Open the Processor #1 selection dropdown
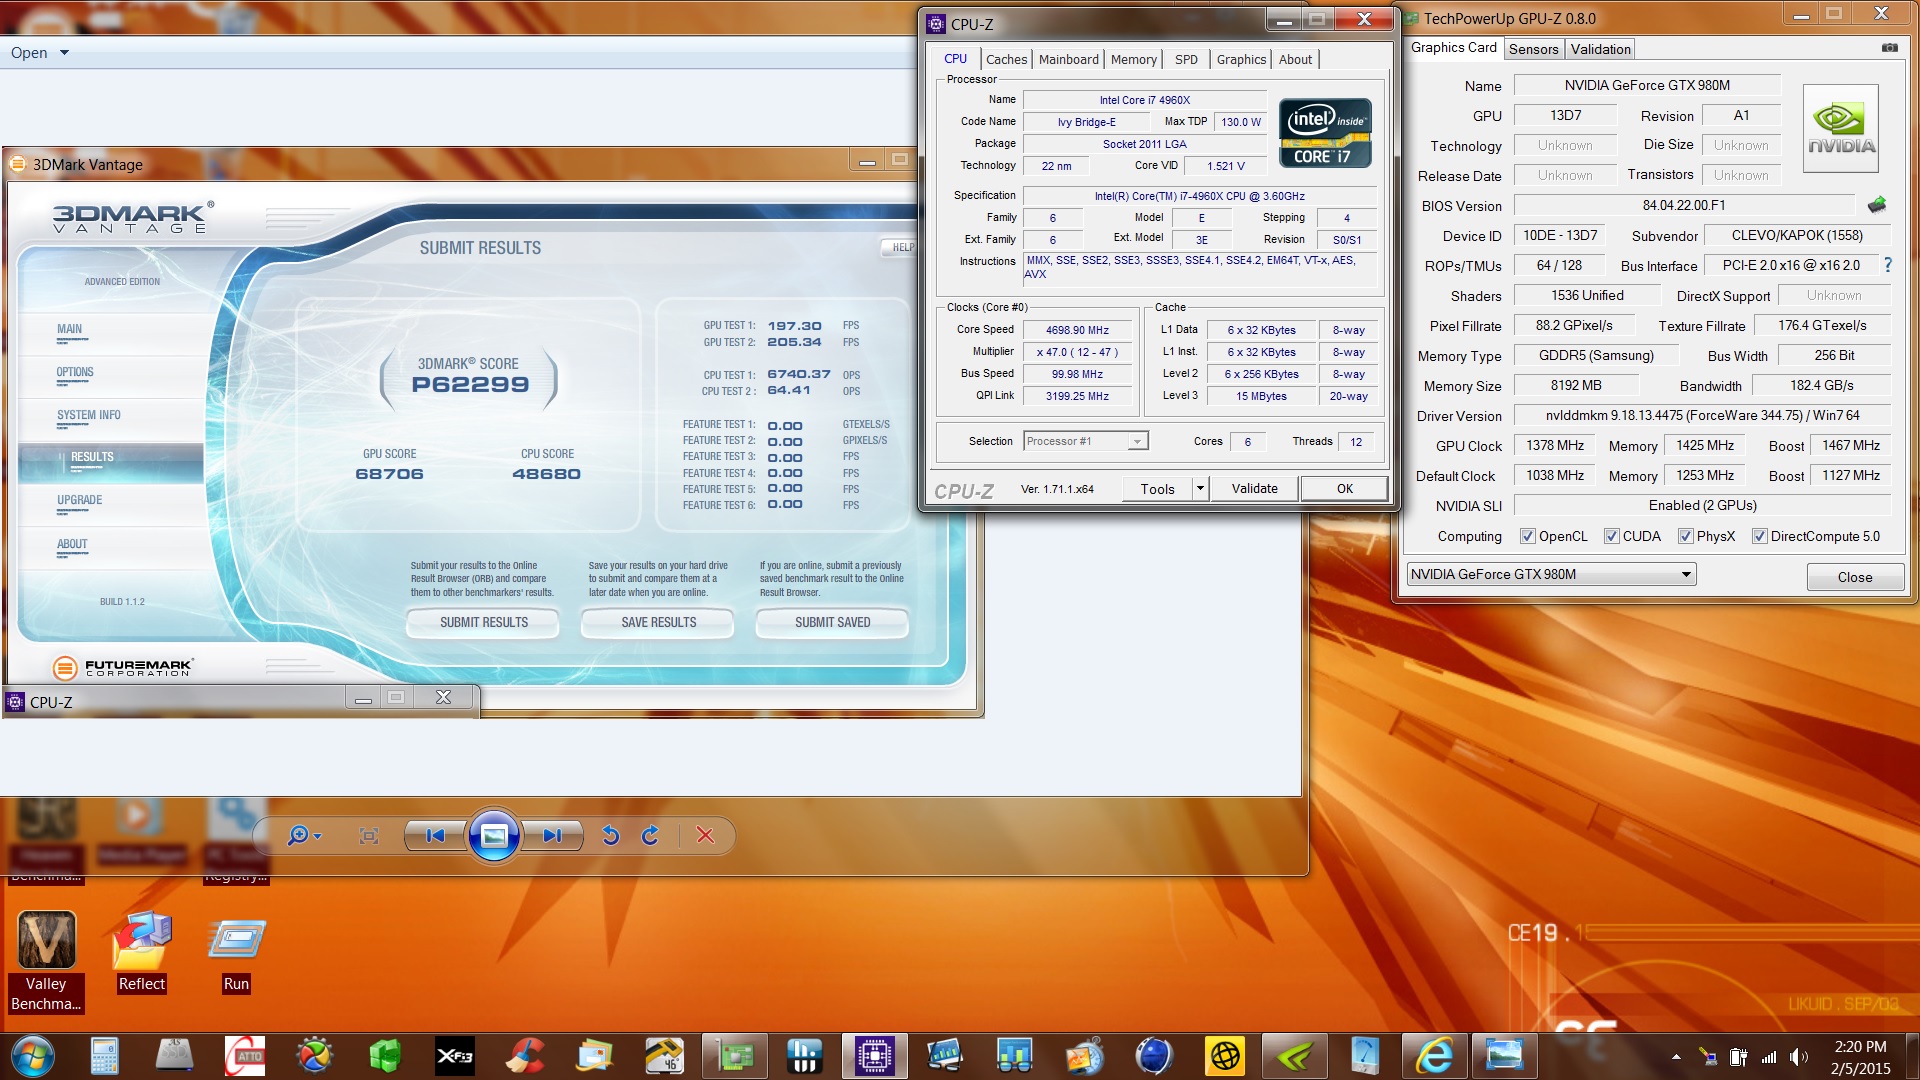The width and height of the screenshot is (1920, 1080). 1085,441
